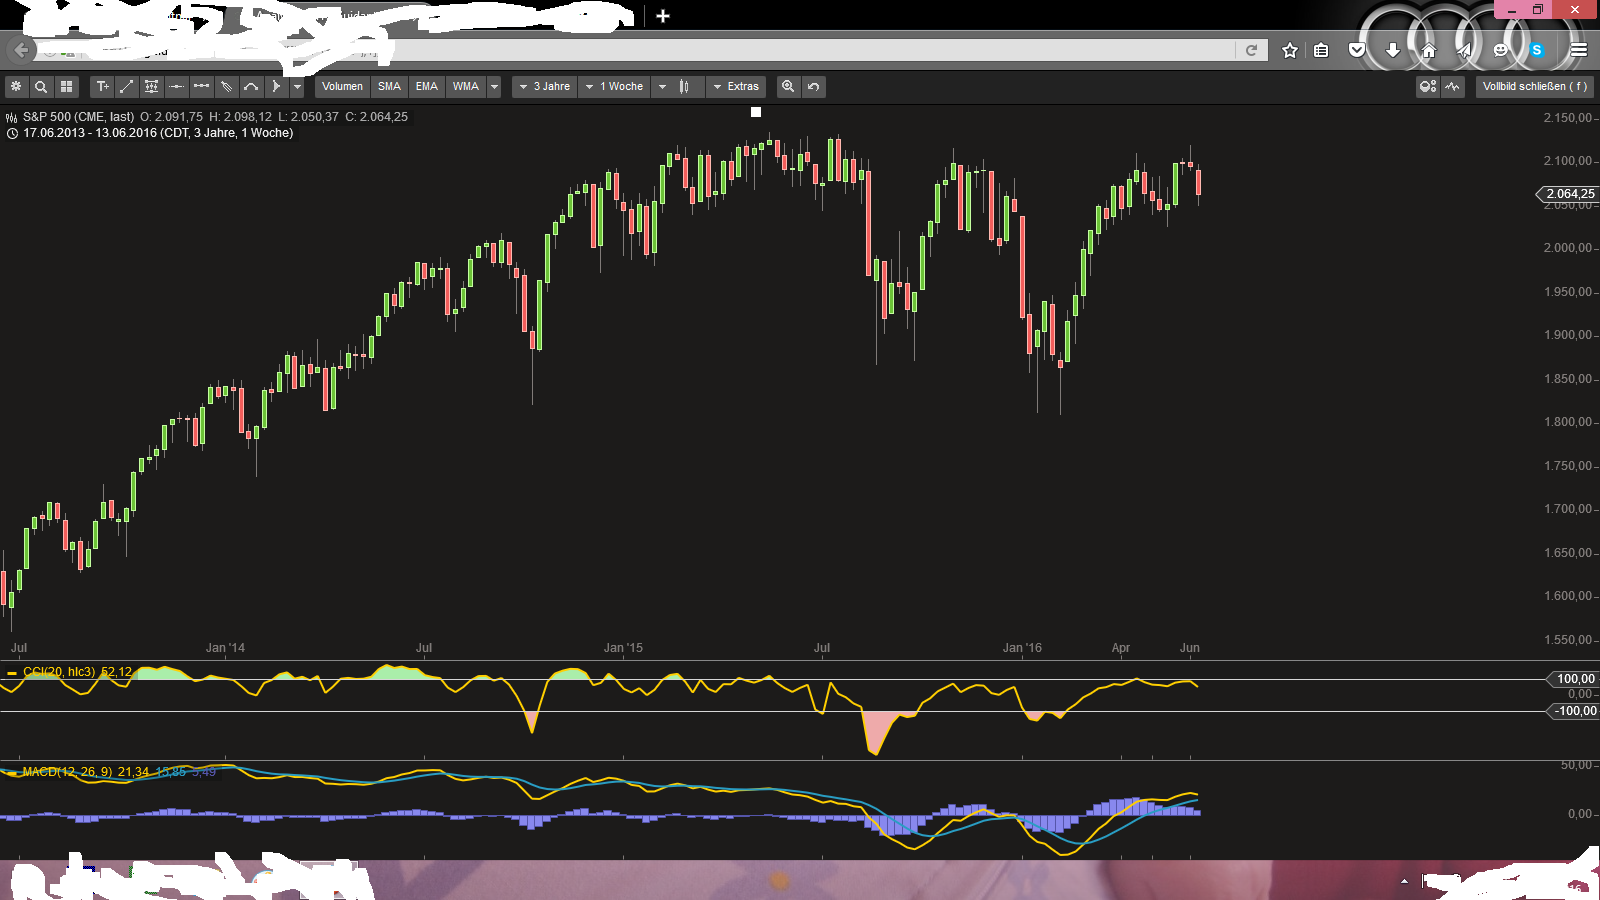This screenshot has width=1600, height=900.
Task: Click the undo reset arrow icon
Action: [x=814, y=87]
